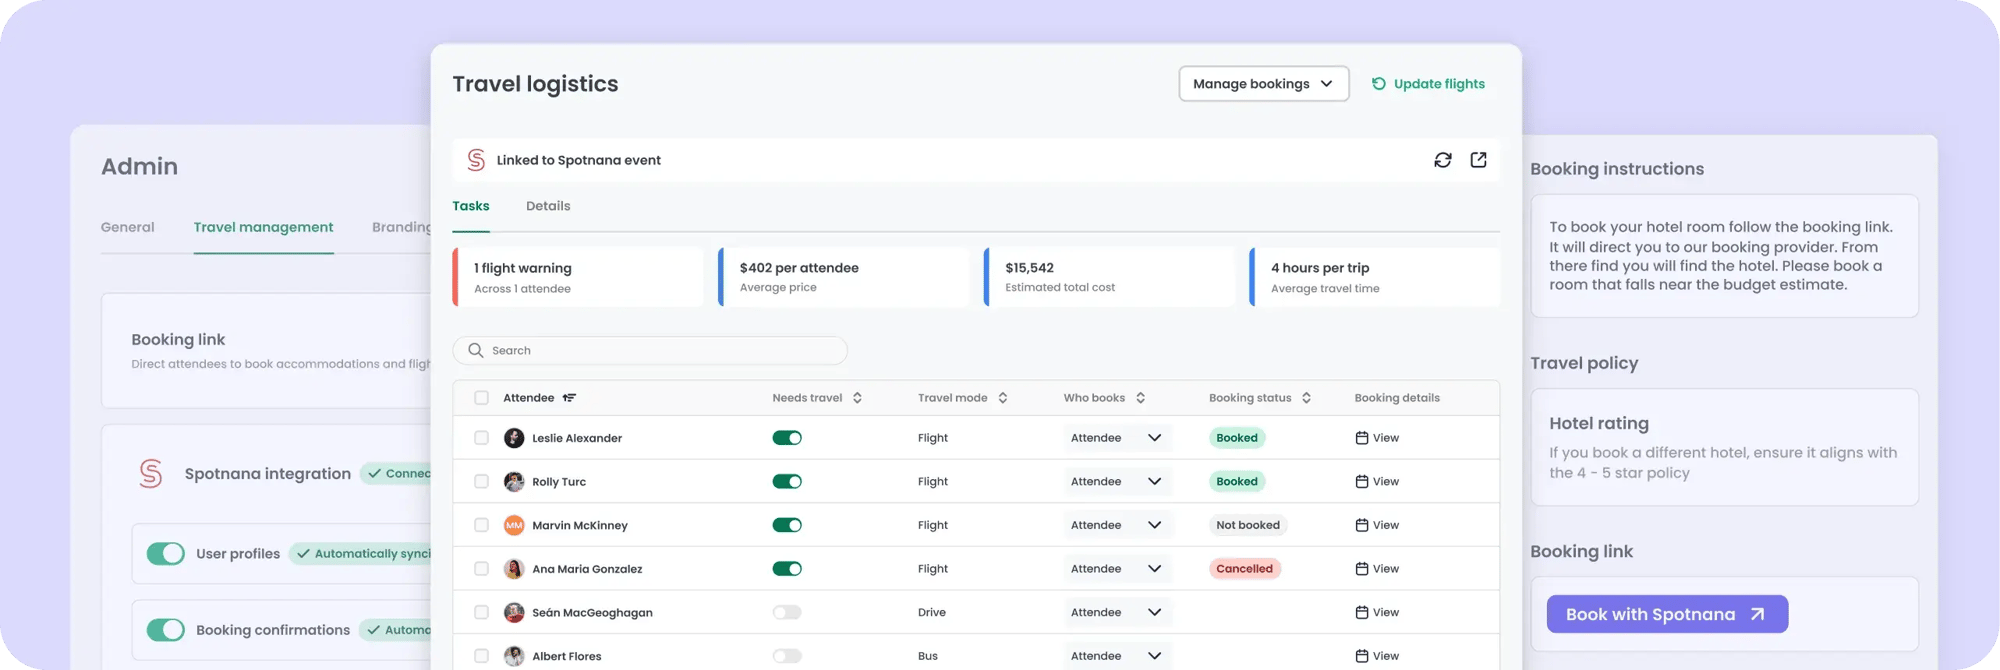
Task: Enable needs travel for Seán MacGeoghagan
Action: tap(787, 612)
